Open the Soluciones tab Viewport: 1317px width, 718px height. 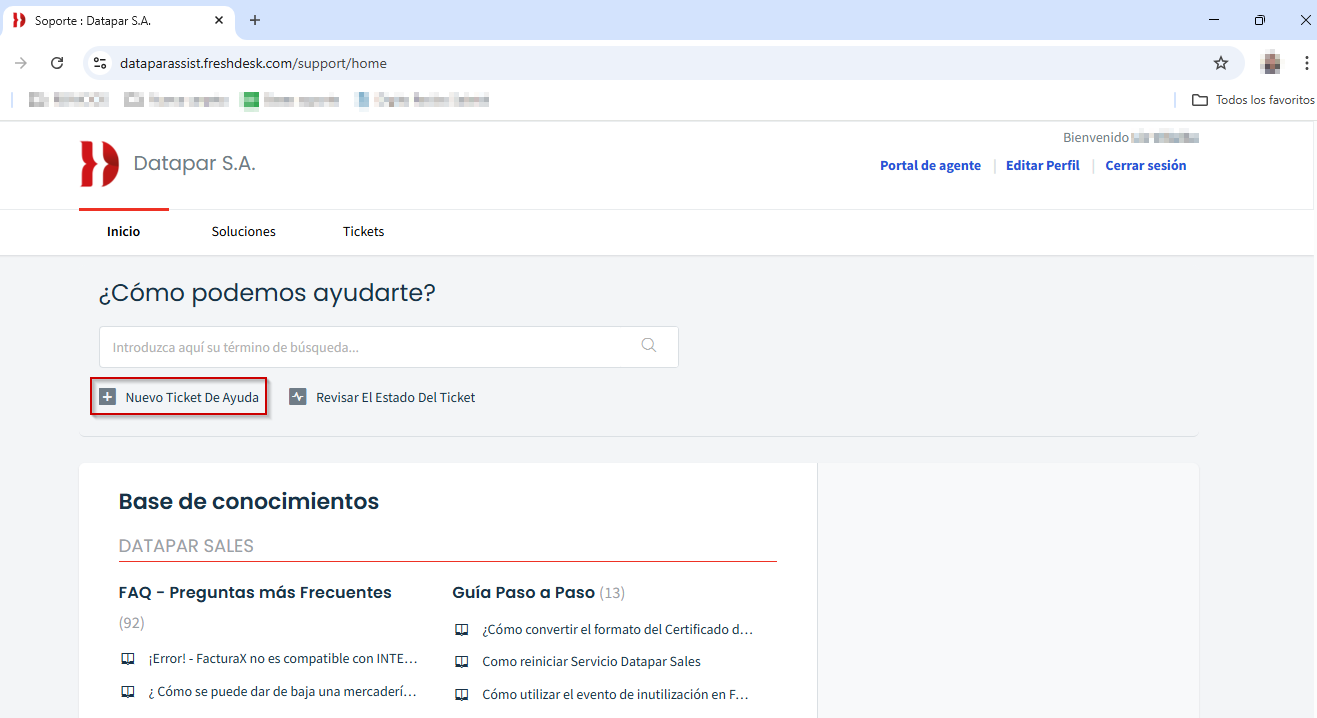click(244, 231)
